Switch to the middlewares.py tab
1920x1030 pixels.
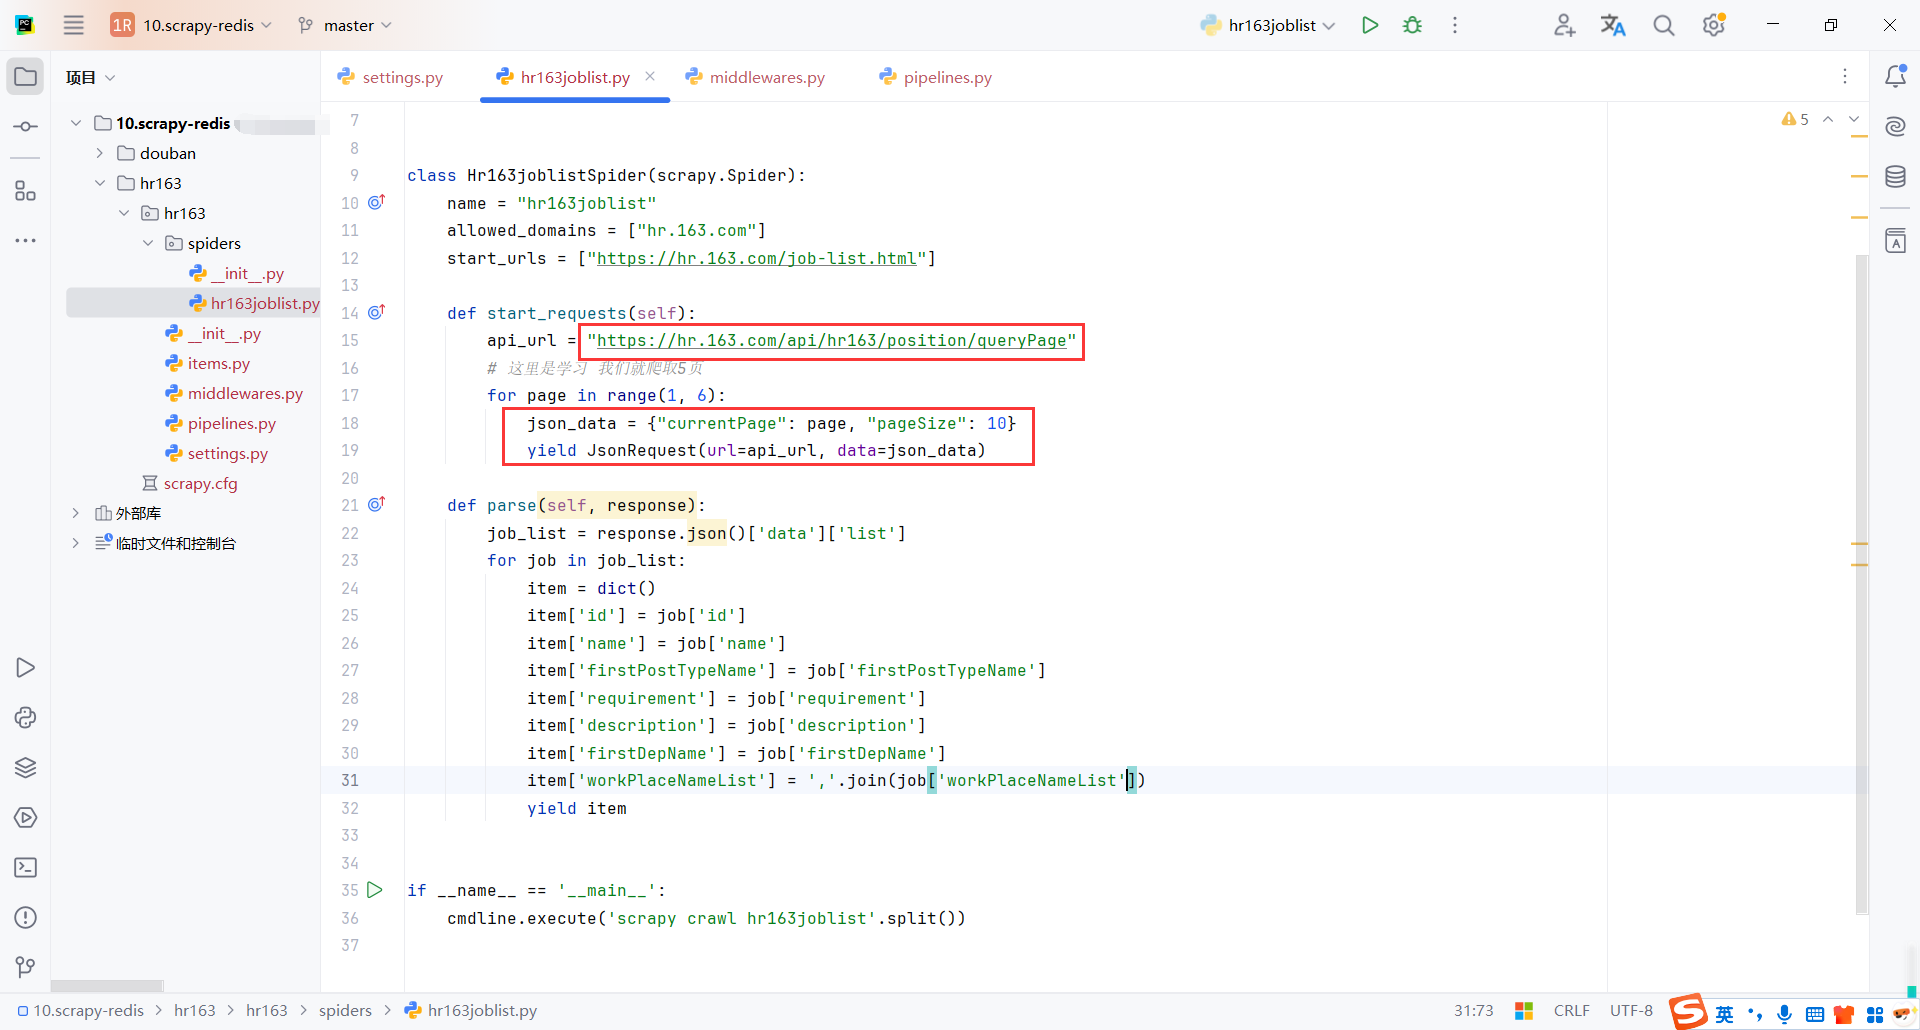coord(756,77)
